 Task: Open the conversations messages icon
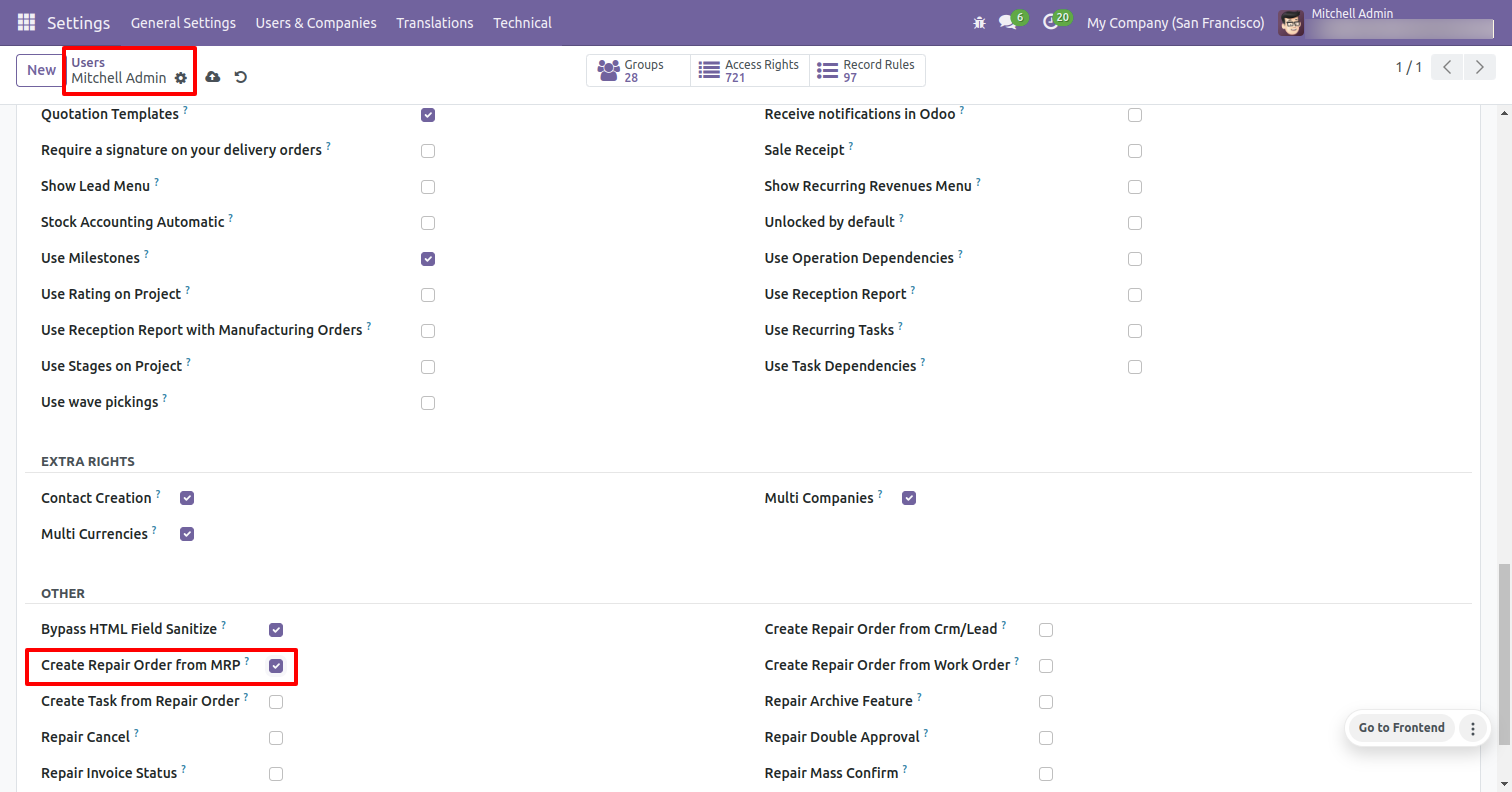[1008, 22]
